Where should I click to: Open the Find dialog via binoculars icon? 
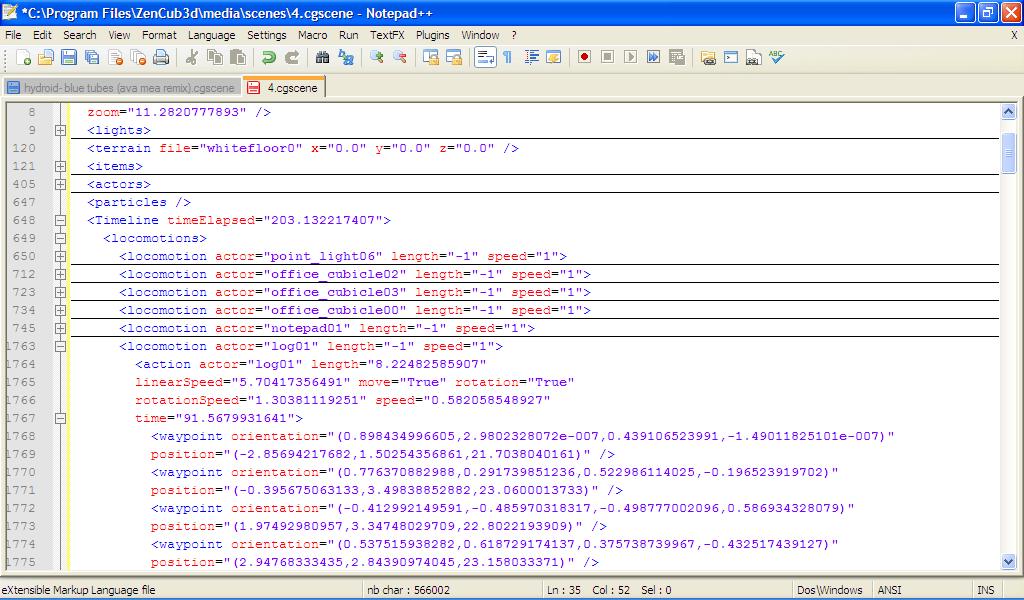pos(324,57)
